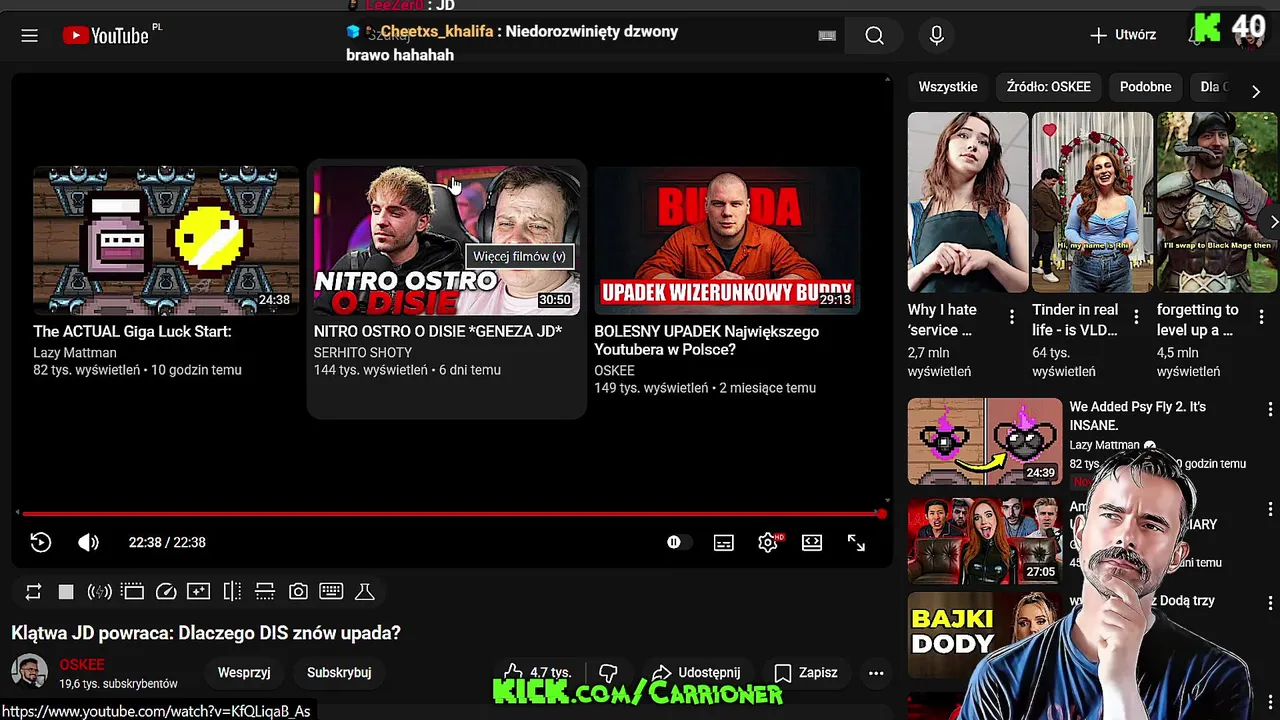Open the player settings gear
Viewport: 1280px width, 720px height.
point(768,542)
